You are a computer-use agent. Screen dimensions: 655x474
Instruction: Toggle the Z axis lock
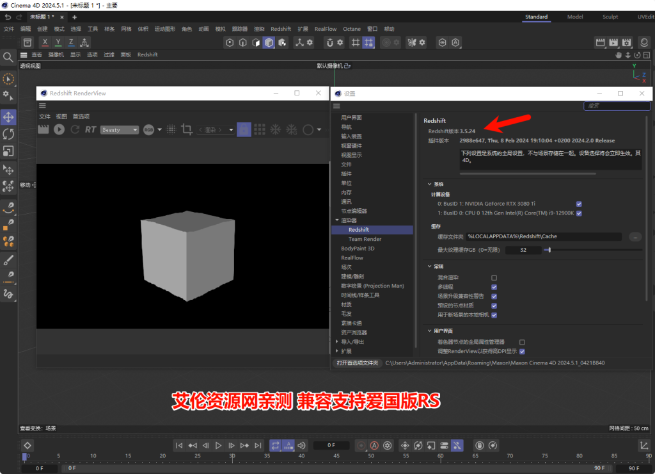point(71,42)
